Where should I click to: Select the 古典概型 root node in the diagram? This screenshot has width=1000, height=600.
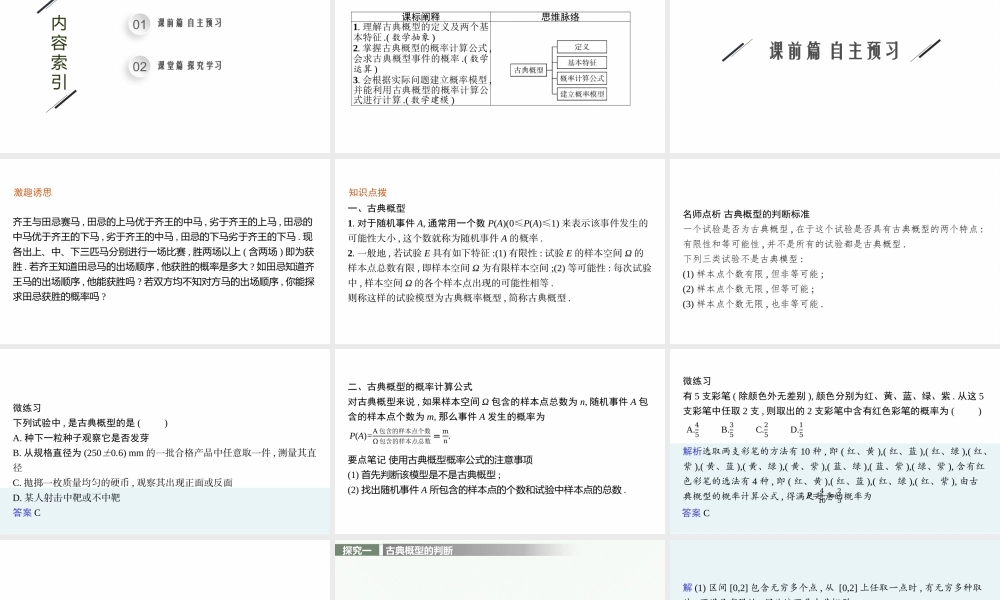(529, 70)
